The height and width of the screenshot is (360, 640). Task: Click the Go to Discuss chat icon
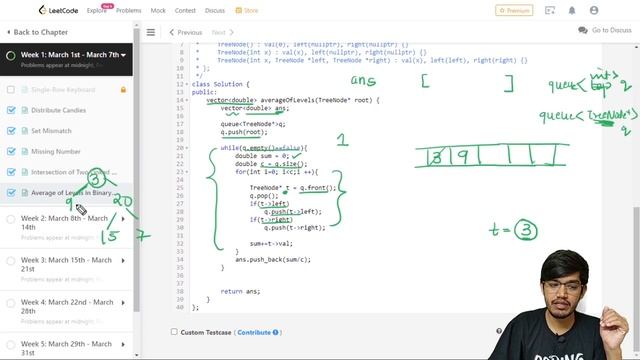point(583,30)
